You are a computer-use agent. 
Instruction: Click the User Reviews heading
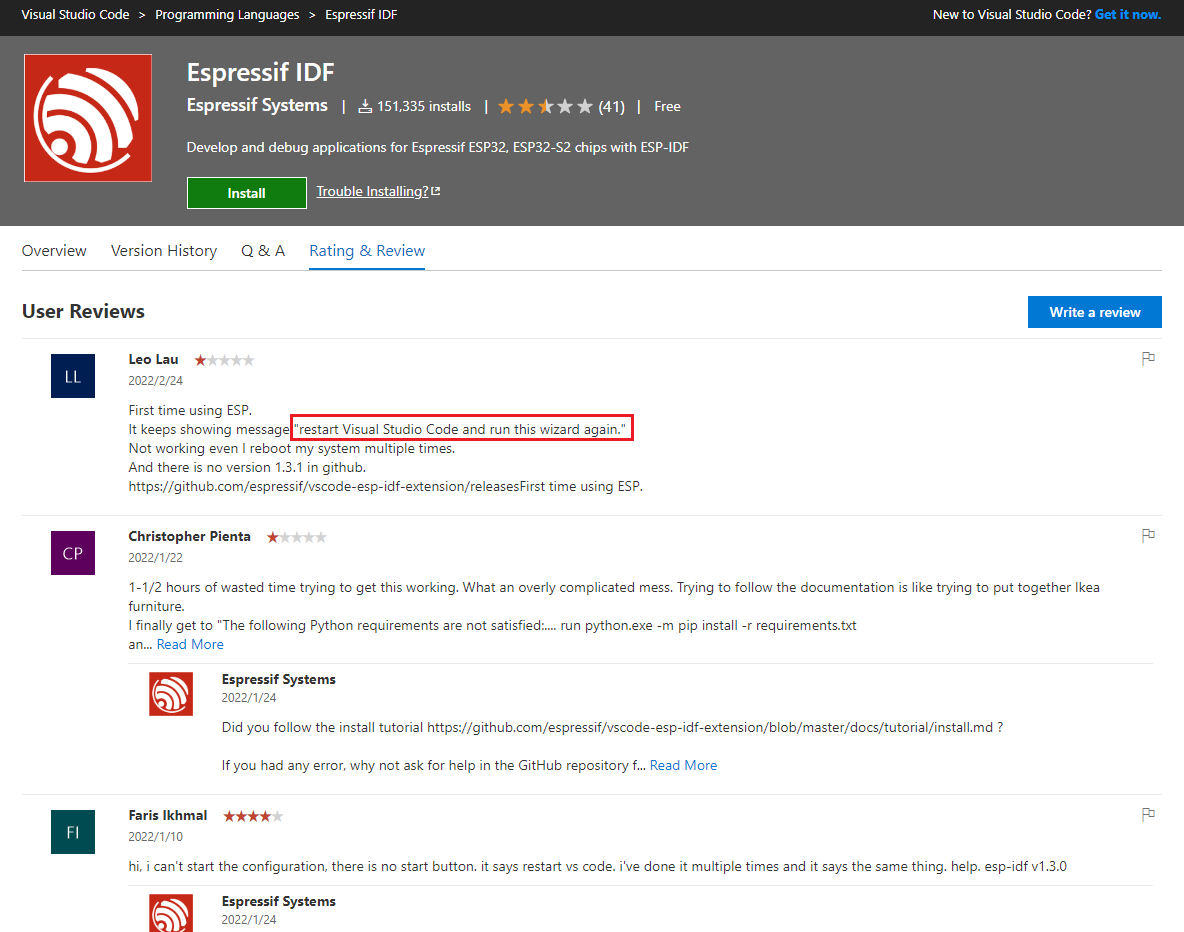[x=83, y=311]
